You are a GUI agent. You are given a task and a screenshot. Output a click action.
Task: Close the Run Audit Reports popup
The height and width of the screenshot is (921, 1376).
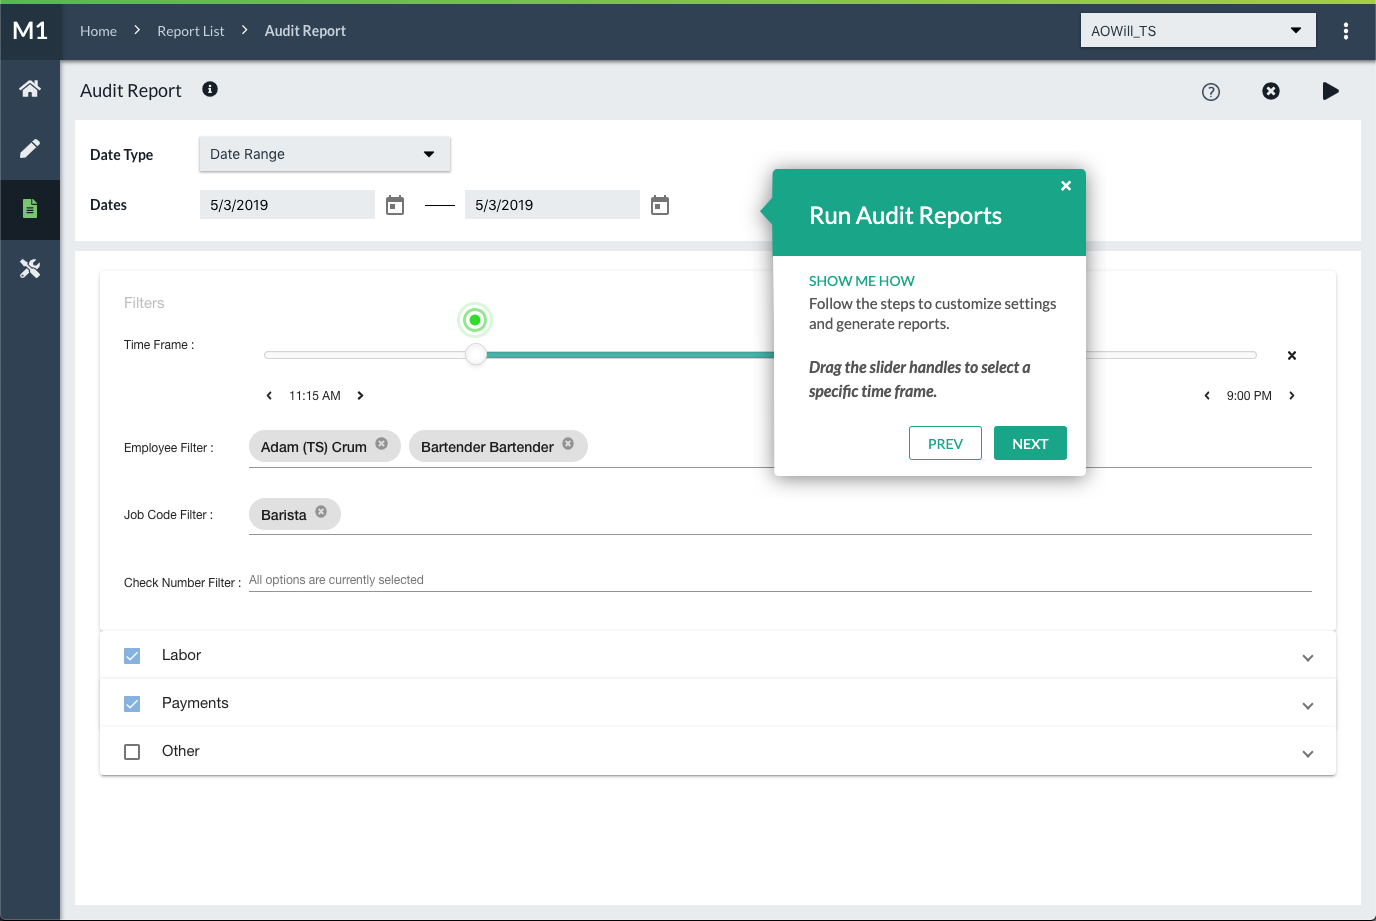[1066, 185]
